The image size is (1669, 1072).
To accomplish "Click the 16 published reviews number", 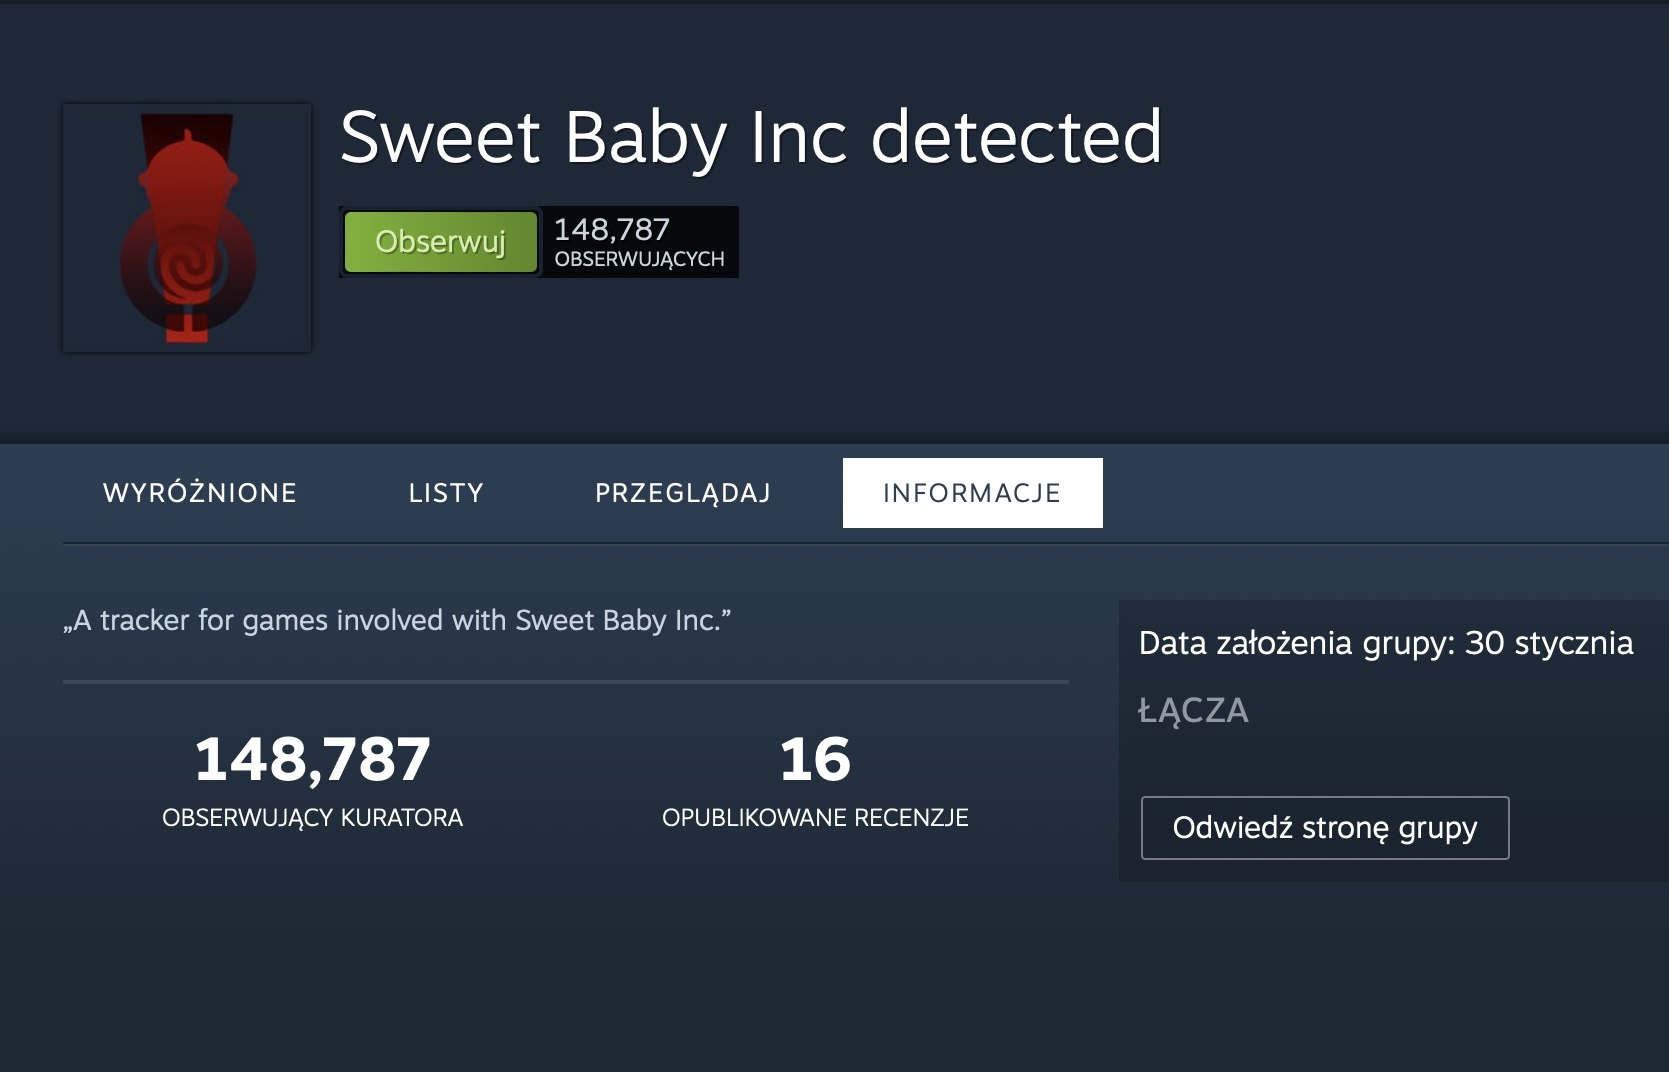I will coord(815,759).
